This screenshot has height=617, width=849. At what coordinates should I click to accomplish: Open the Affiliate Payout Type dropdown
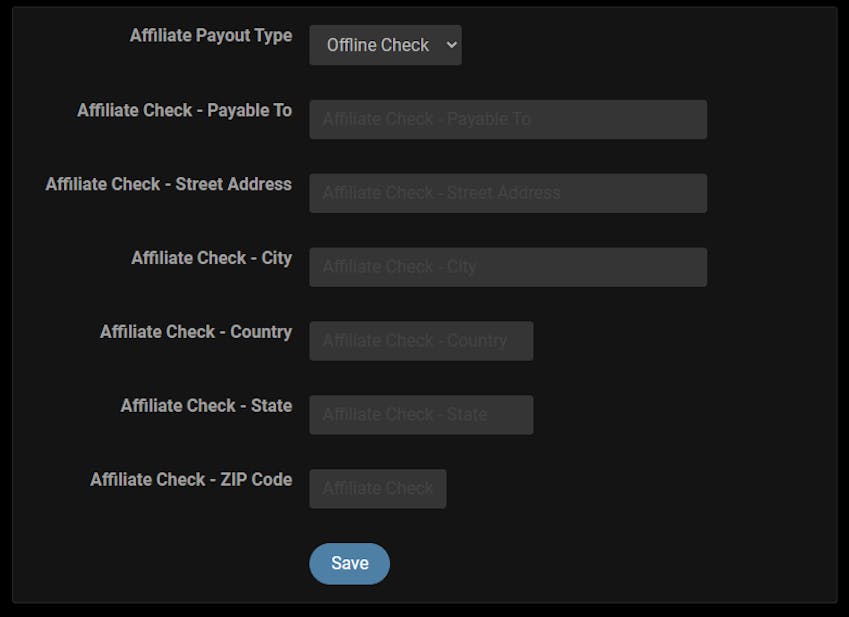click(x=385, y=45)
